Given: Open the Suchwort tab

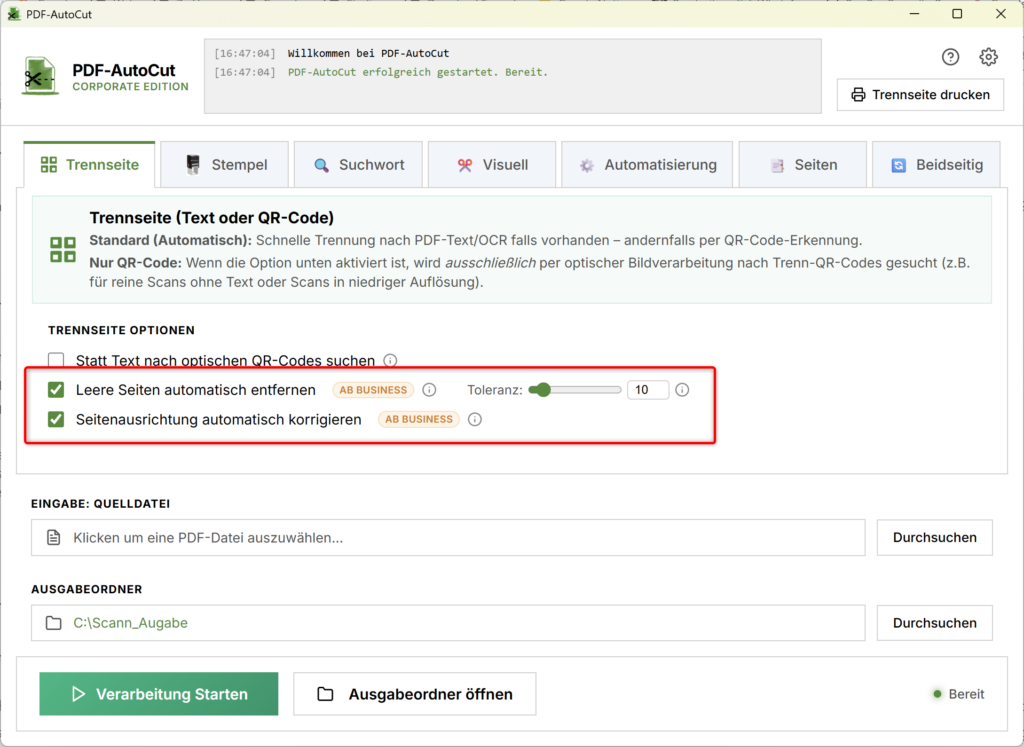Looking at the screenshot, I should (x=359, y=165).
